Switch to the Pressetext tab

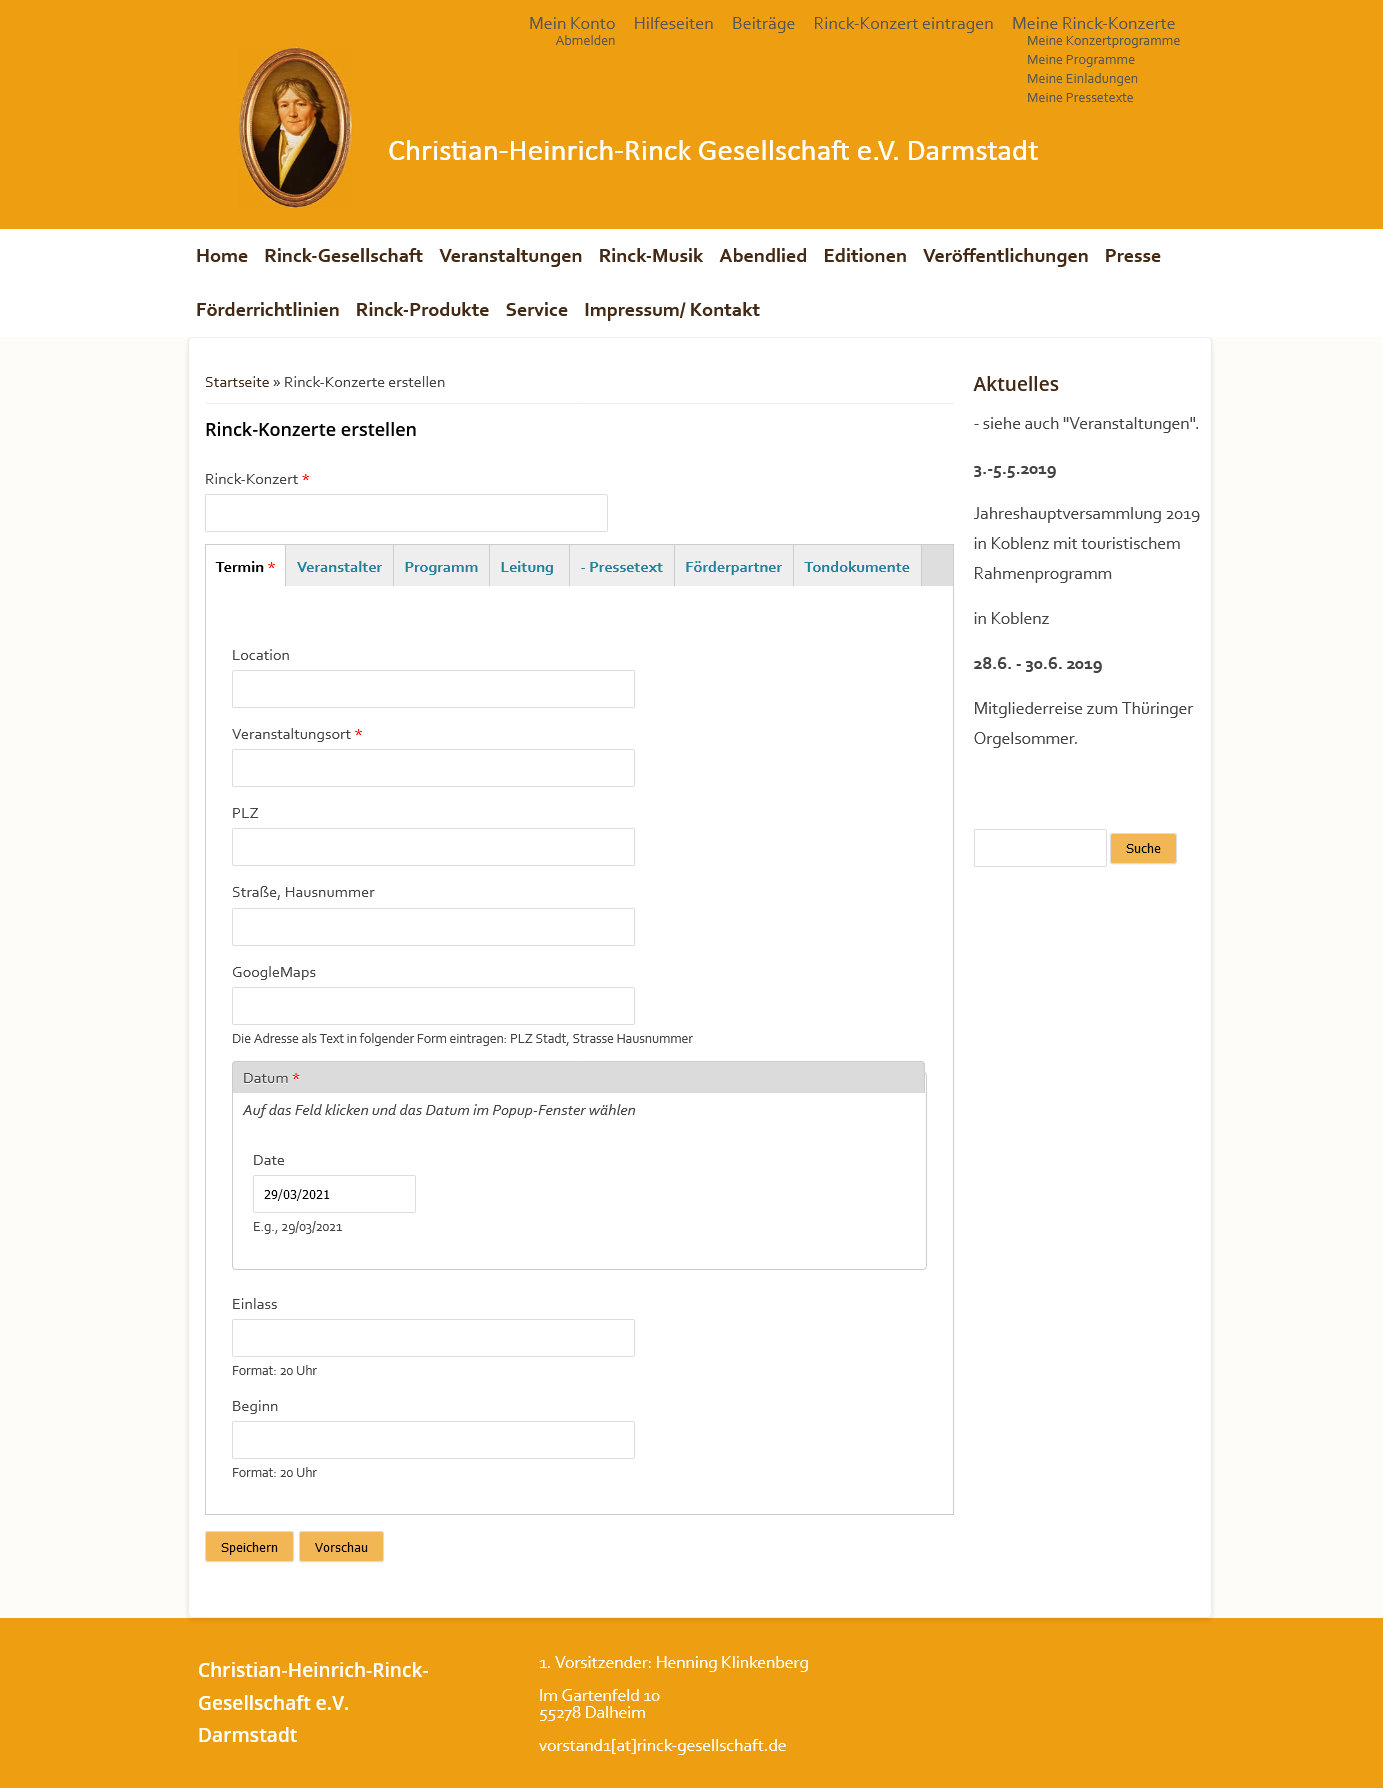click(621, 567)
